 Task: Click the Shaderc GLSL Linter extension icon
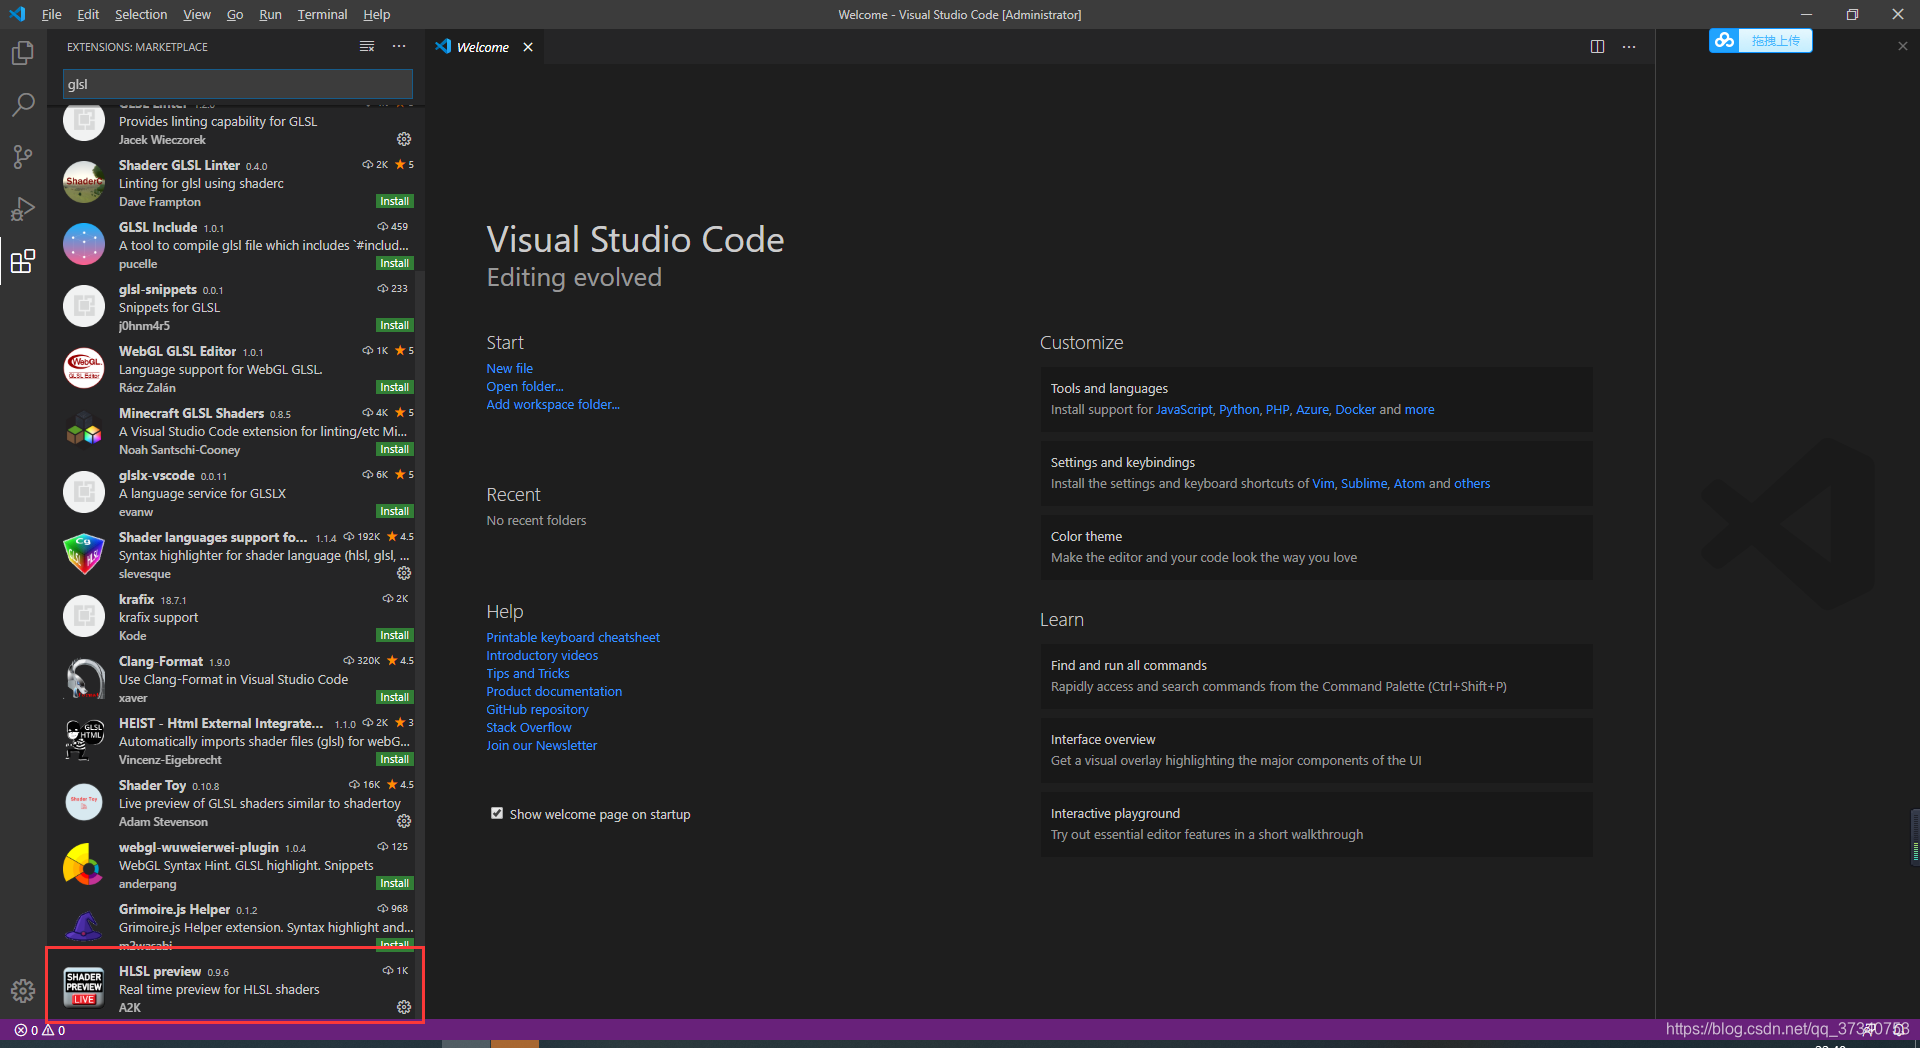[x=84, y=183]
